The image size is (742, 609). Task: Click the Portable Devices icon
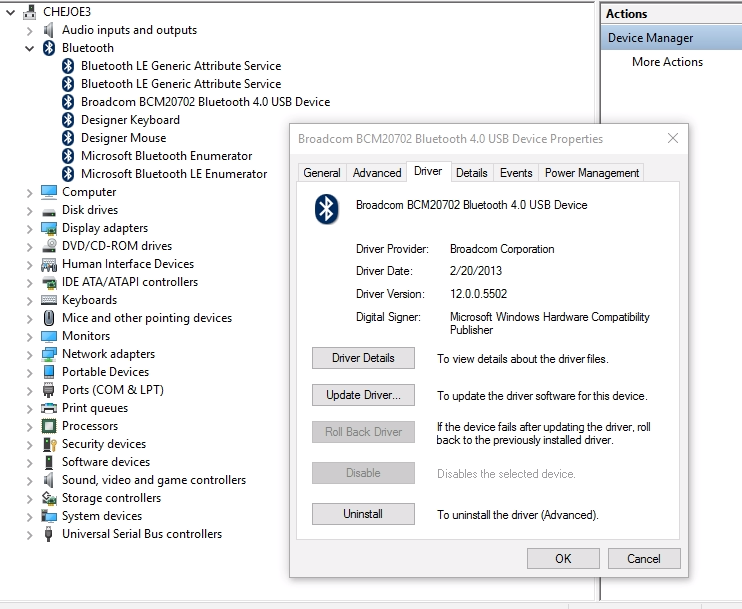(49, 372)
